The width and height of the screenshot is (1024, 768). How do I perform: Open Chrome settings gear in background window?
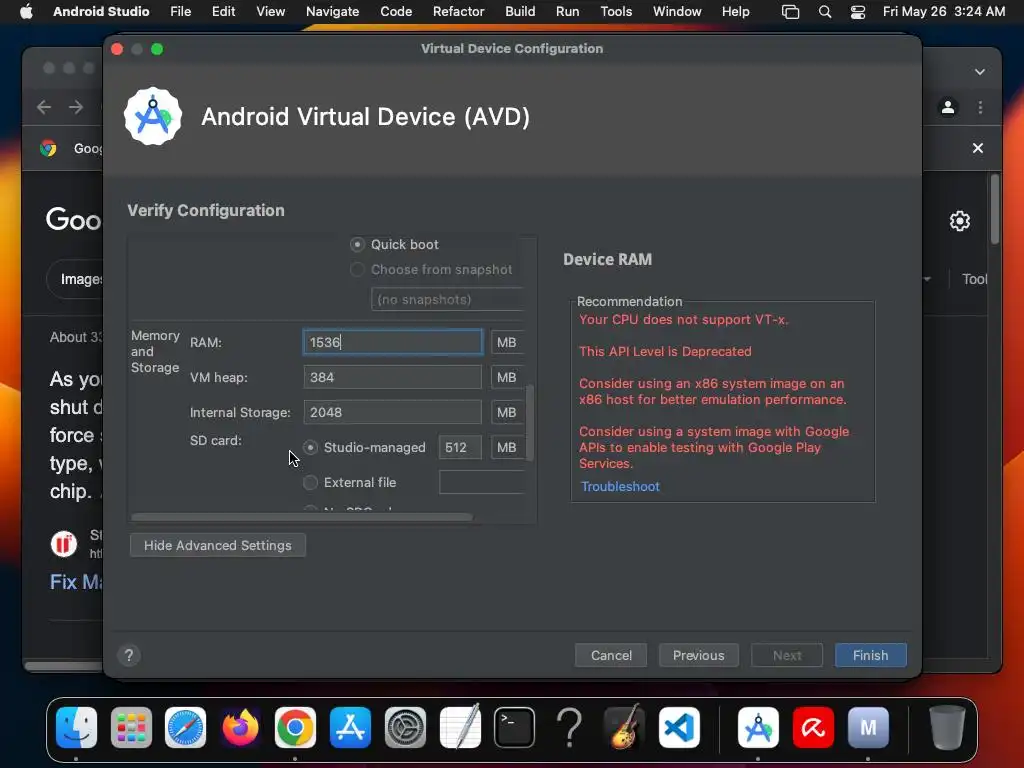coord(959,221)
